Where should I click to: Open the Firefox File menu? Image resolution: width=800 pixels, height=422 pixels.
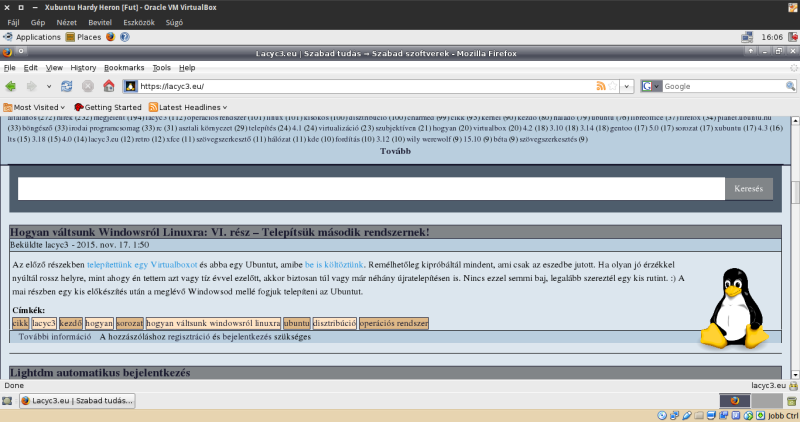(x=10, y=67)
